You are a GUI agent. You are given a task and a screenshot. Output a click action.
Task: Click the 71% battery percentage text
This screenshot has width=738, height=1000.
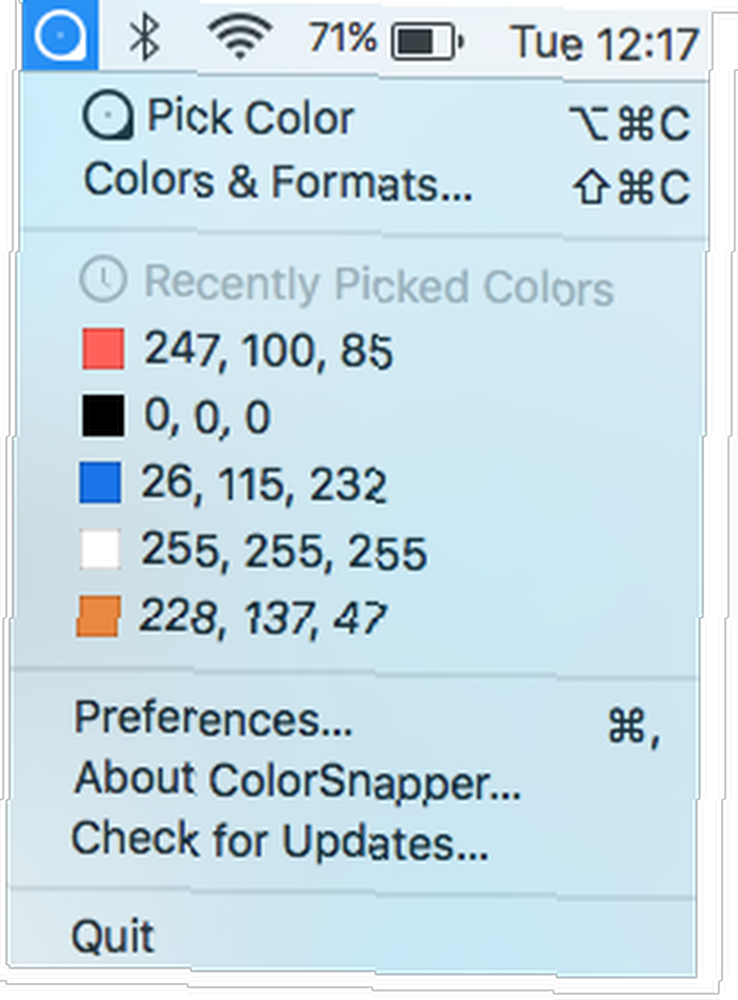(x=343, y=38)
